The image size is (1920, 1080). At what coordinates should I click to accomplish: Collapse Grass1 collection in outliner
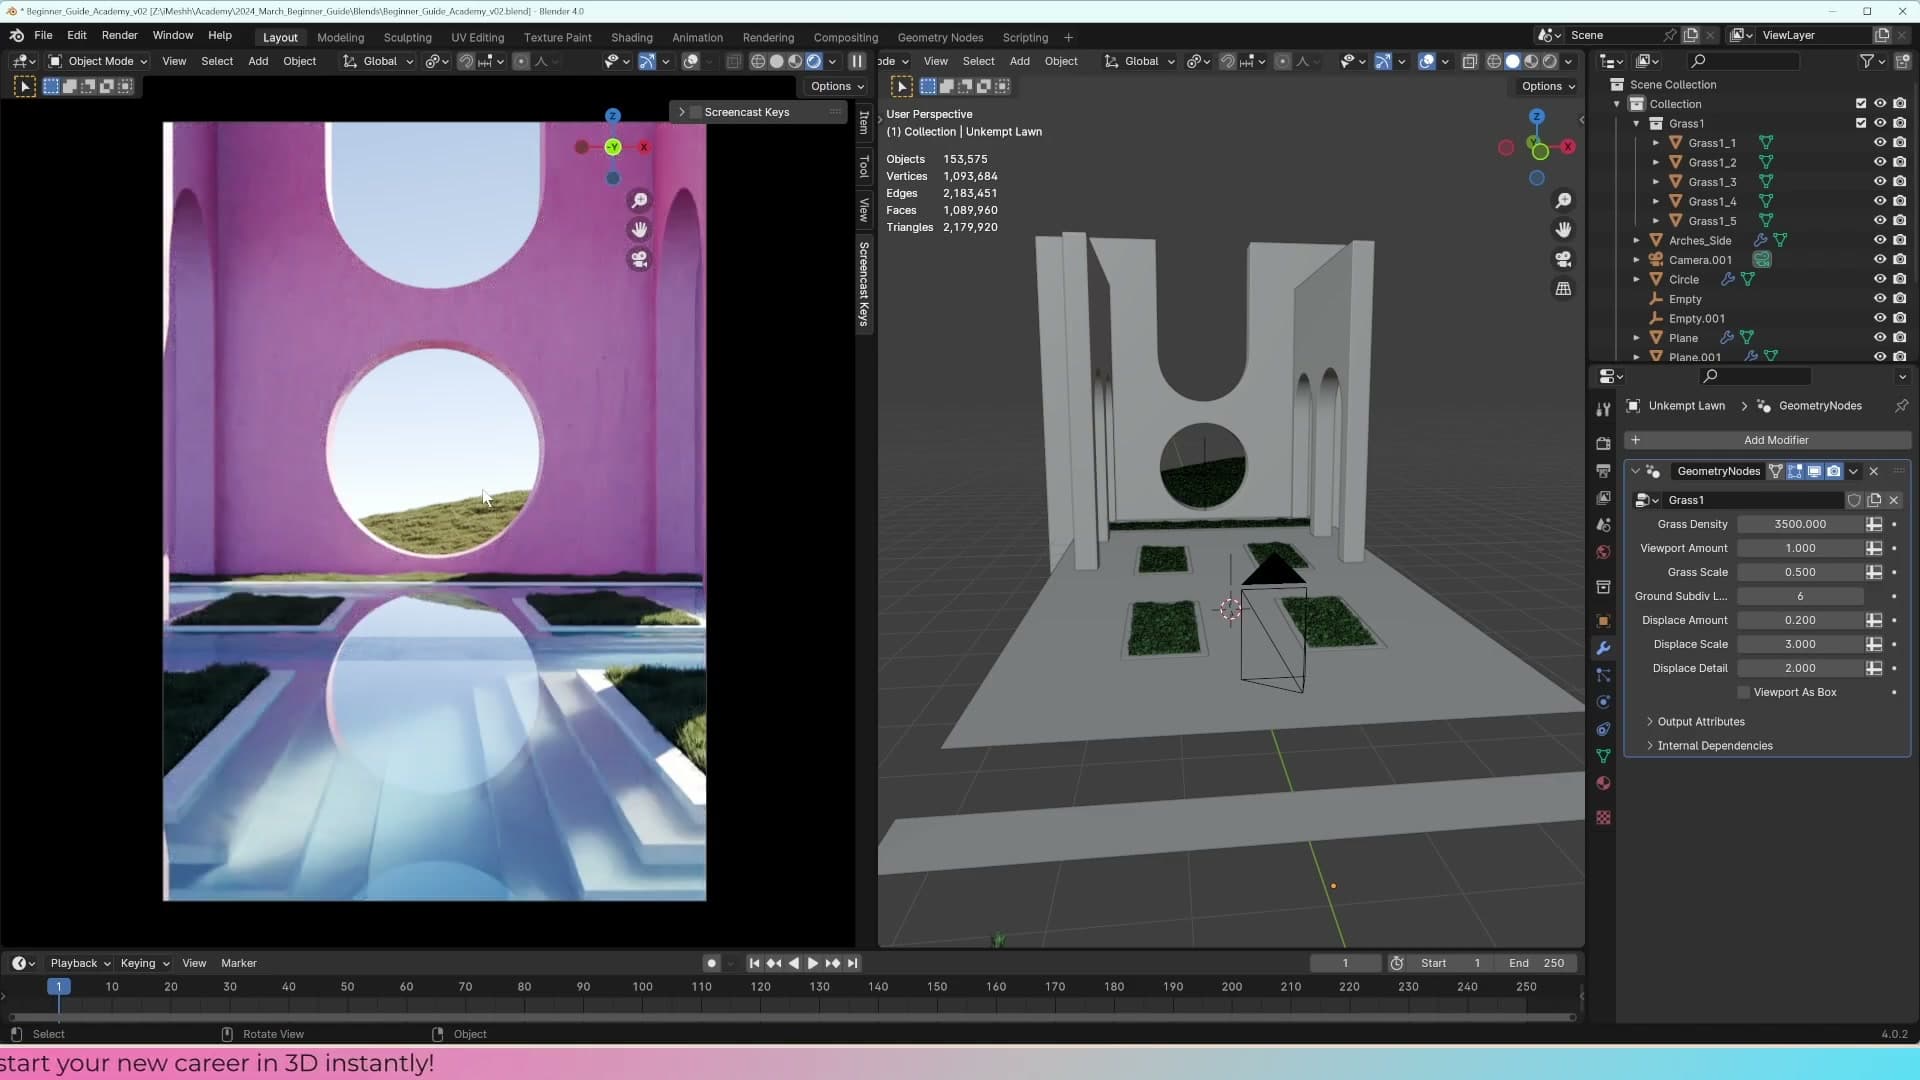[1636, 123]
